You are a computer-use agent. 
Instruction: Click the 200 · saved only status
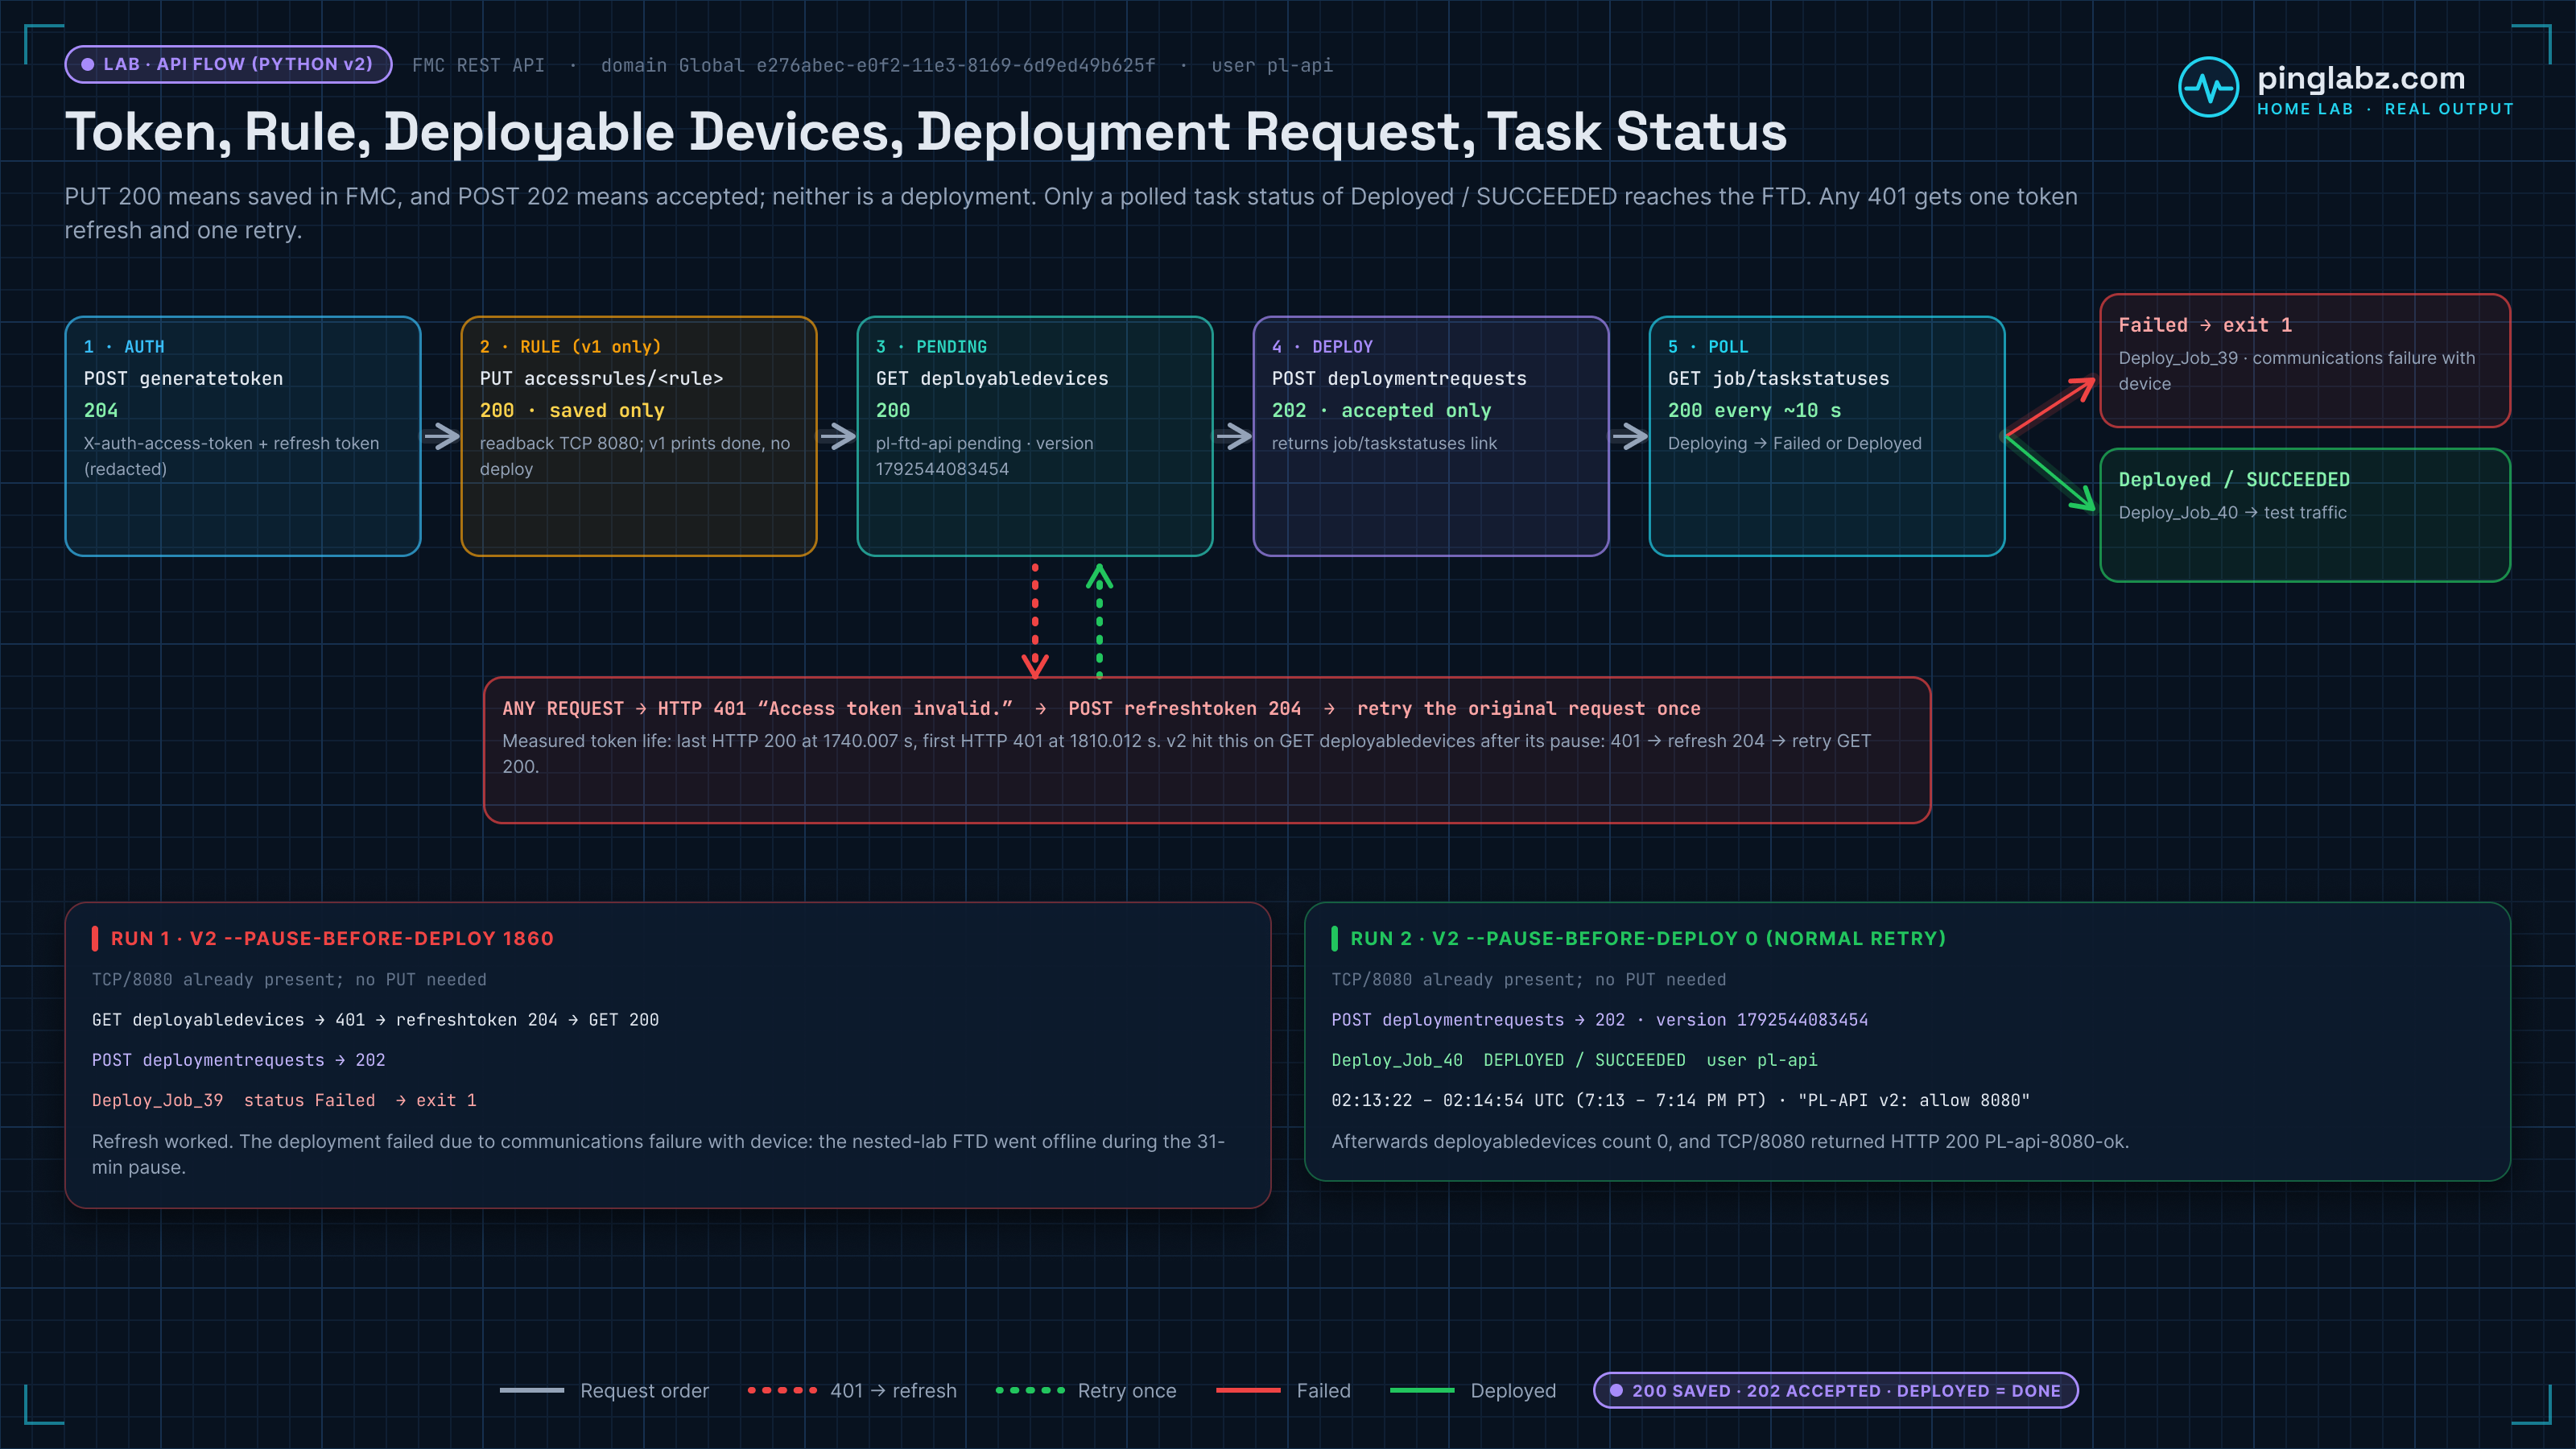pyautogui.click(x=572, y=411)
